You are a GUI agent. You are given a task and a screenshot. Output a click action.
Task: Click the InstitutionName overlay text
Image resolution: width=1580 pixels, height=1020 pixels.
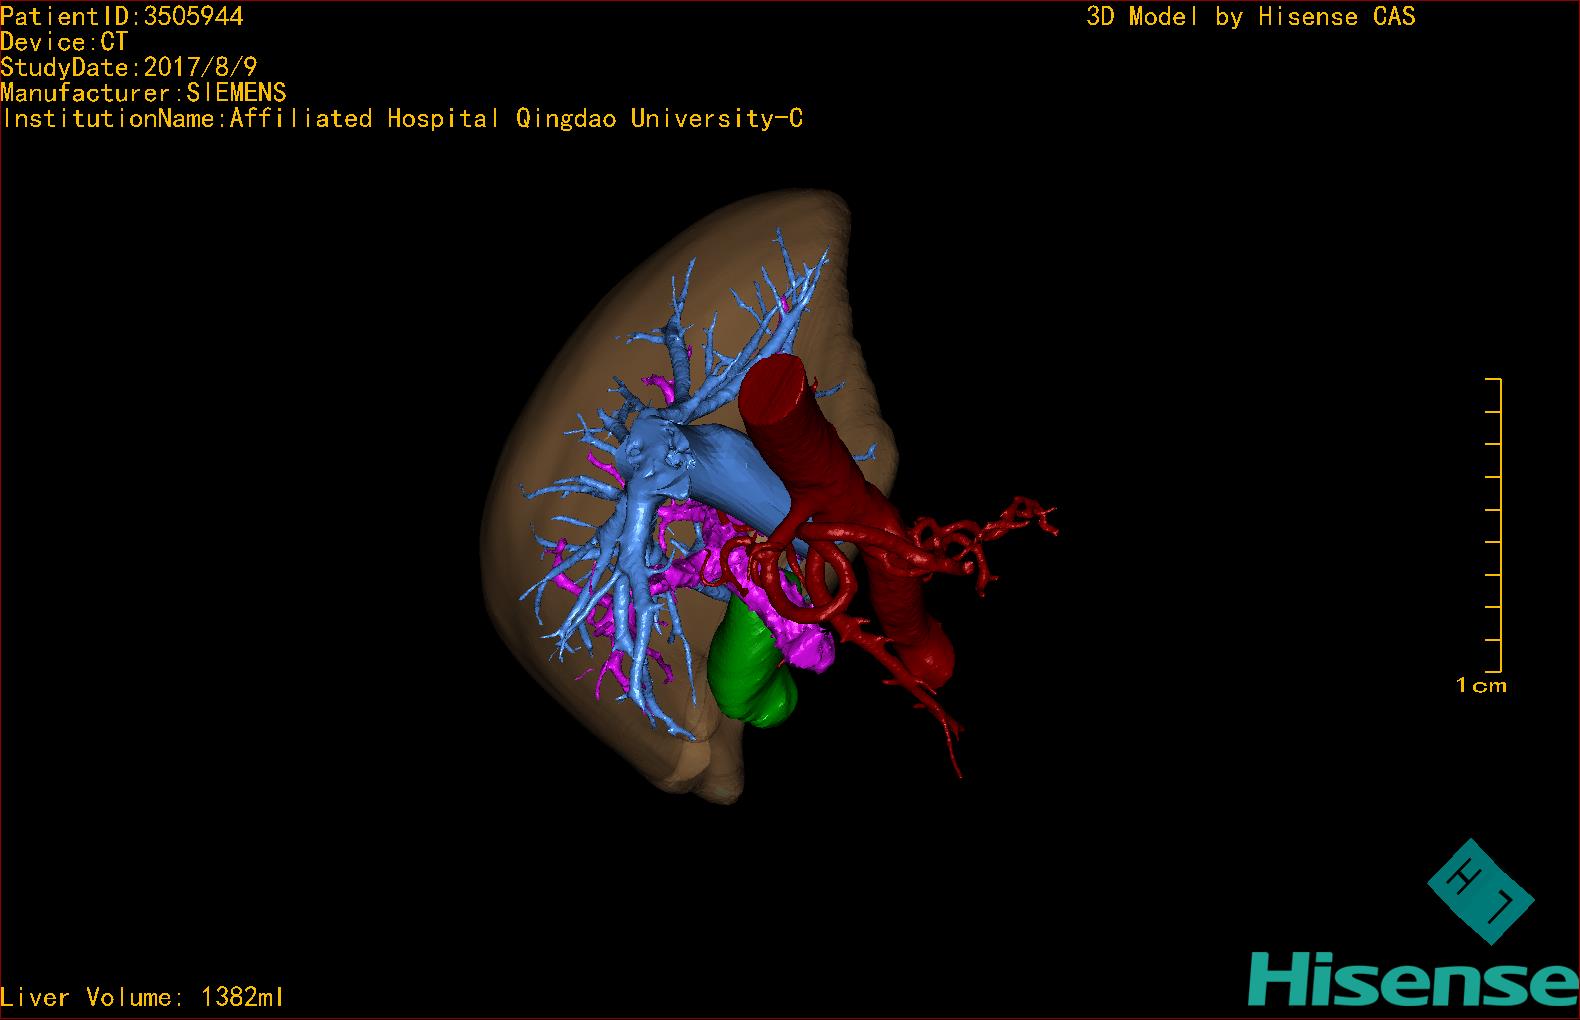[402, 119]
